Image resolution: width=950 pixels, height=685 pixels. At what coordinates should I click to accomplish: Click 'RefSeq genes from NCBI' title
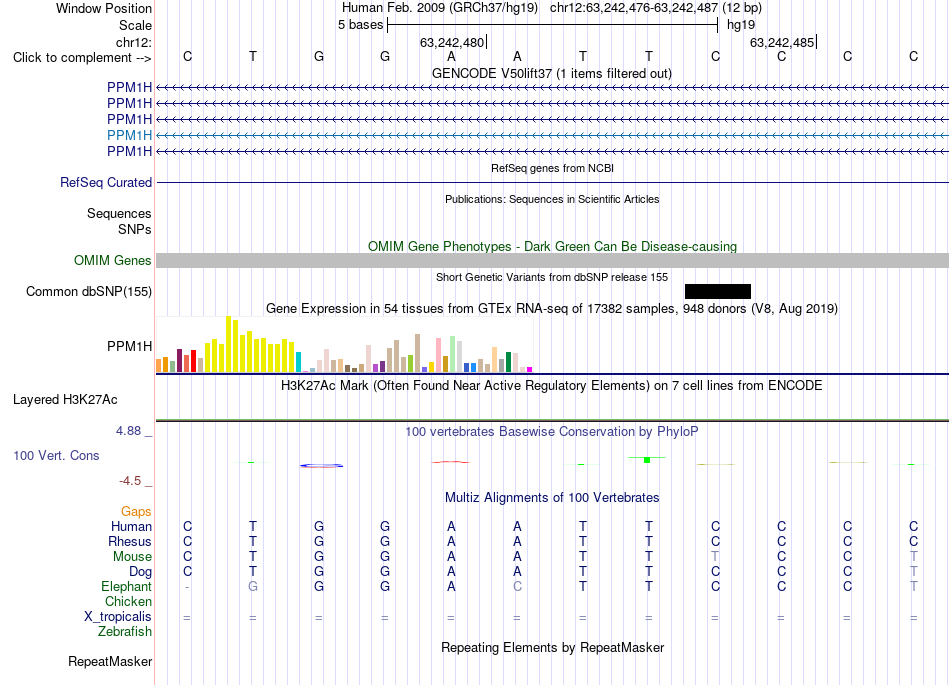[x=553, y=168]
